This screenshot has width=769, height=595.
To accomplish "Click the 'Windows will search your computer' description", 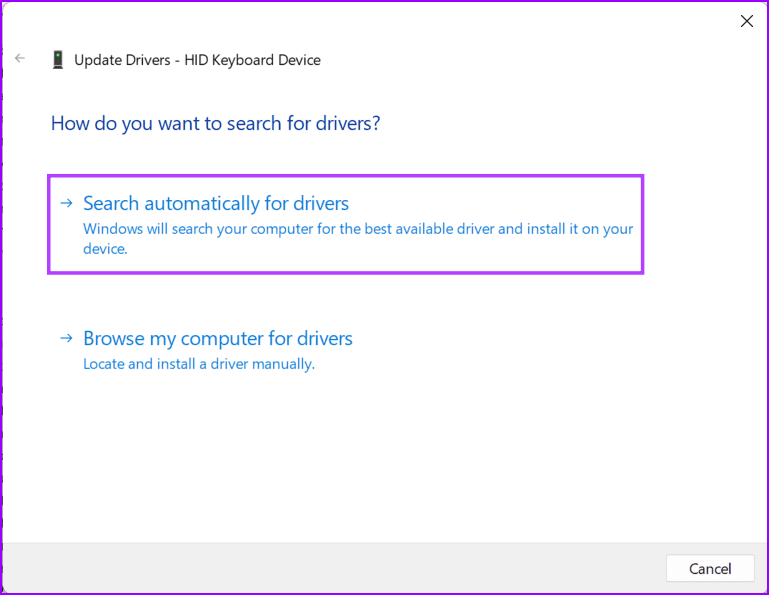I will tap(358, 239).
